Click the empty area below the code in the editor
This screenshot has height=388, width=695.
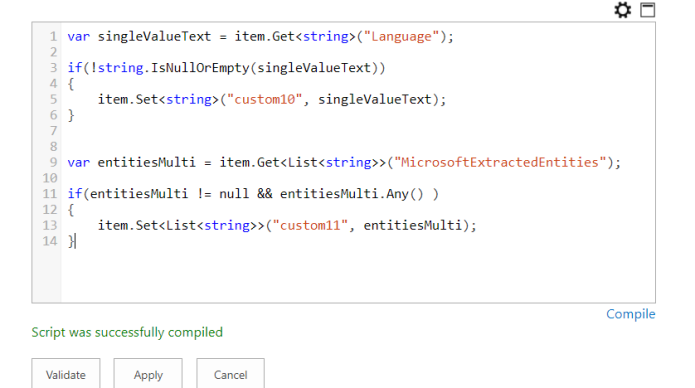coord(358,275)
